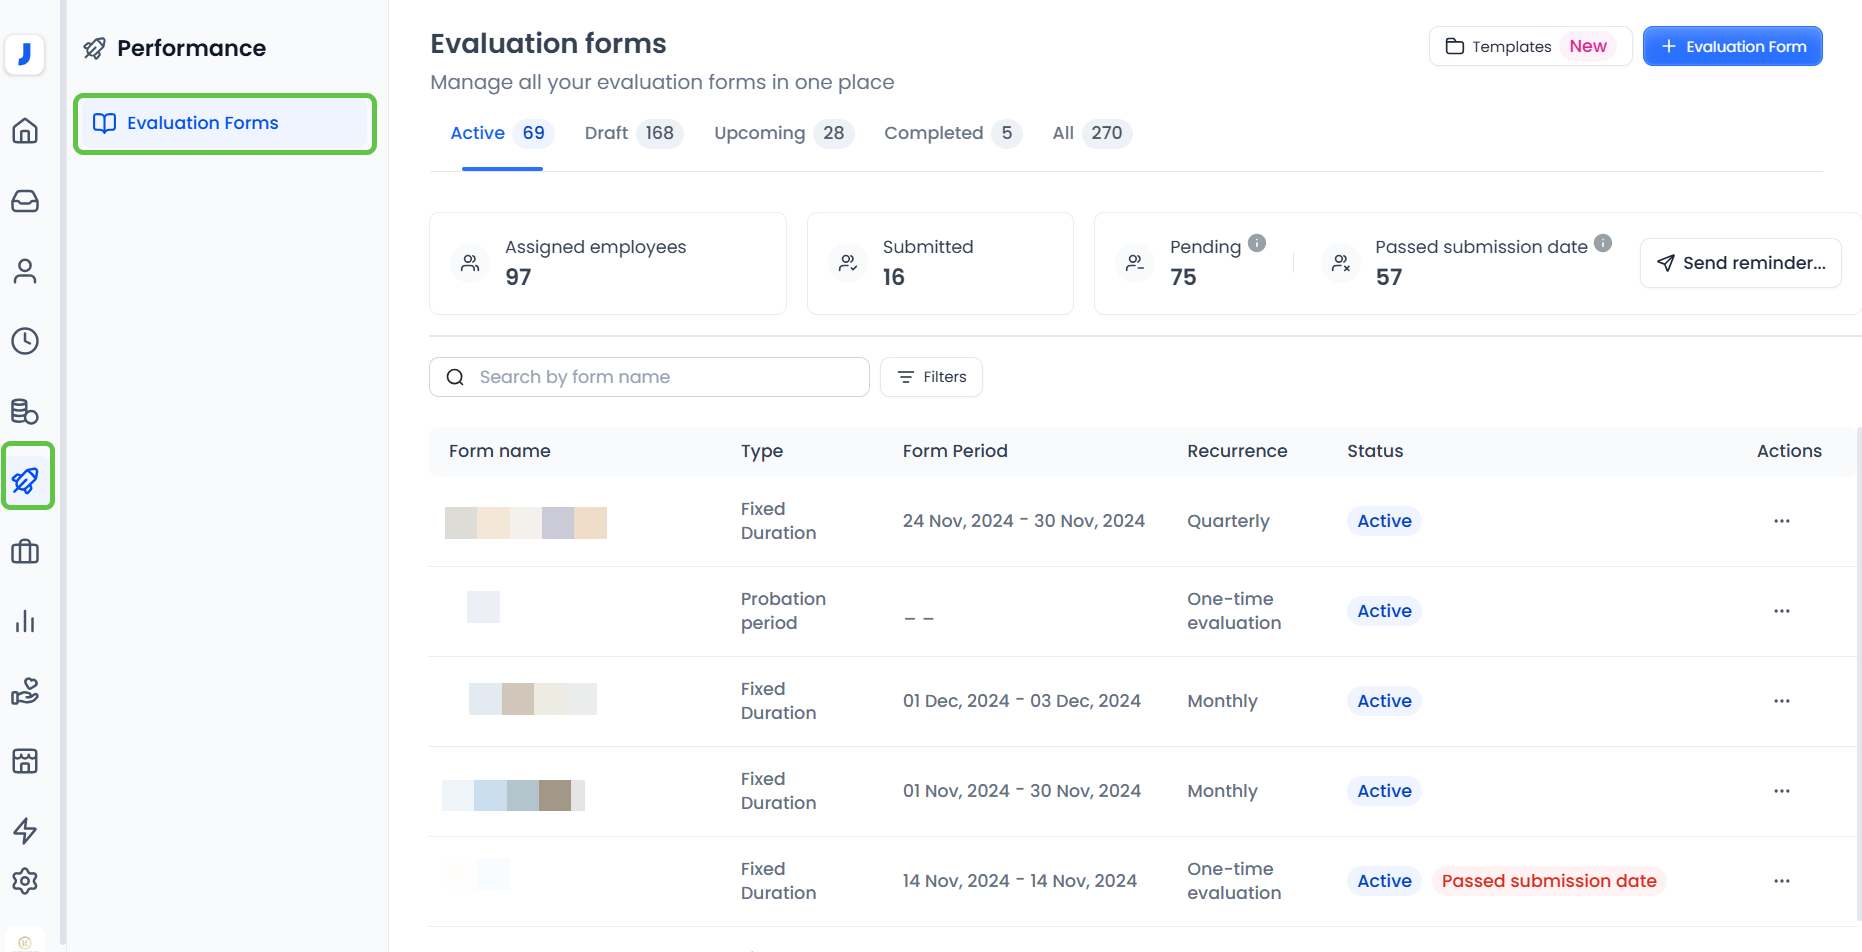Open the clock time-tracking icon
This screenshot has width=1862, height=952.
(x=25, y=341)
